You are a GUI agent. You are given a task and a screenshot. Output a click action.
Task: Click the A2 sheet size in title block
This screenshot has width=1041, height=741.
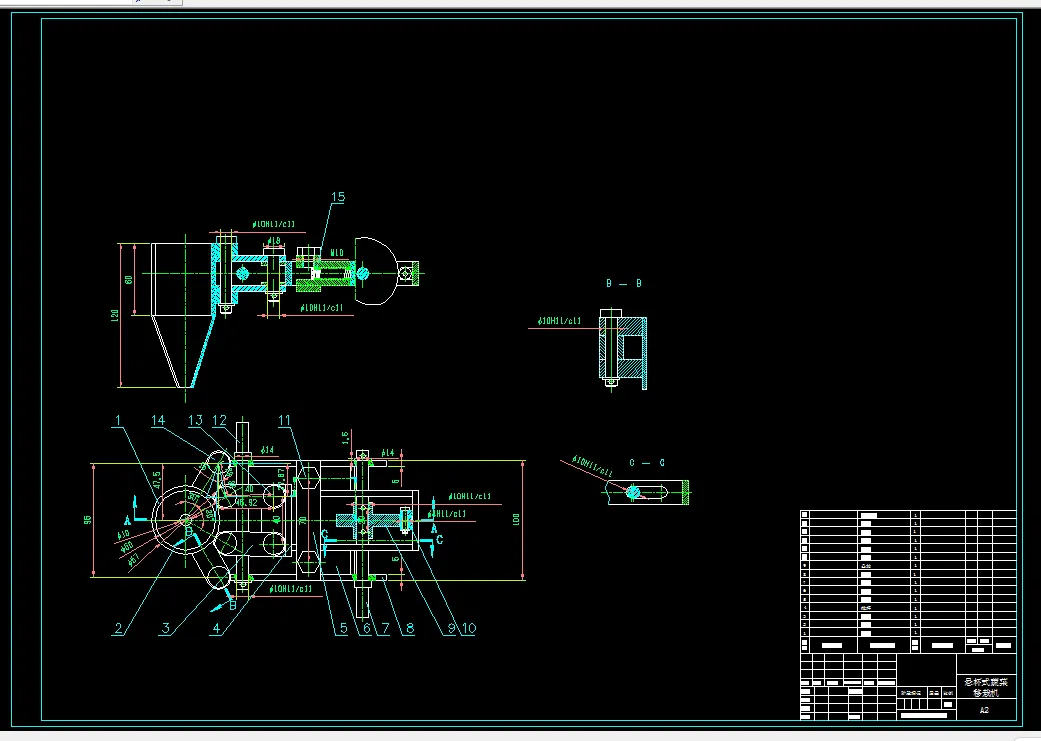coord(985,710)
